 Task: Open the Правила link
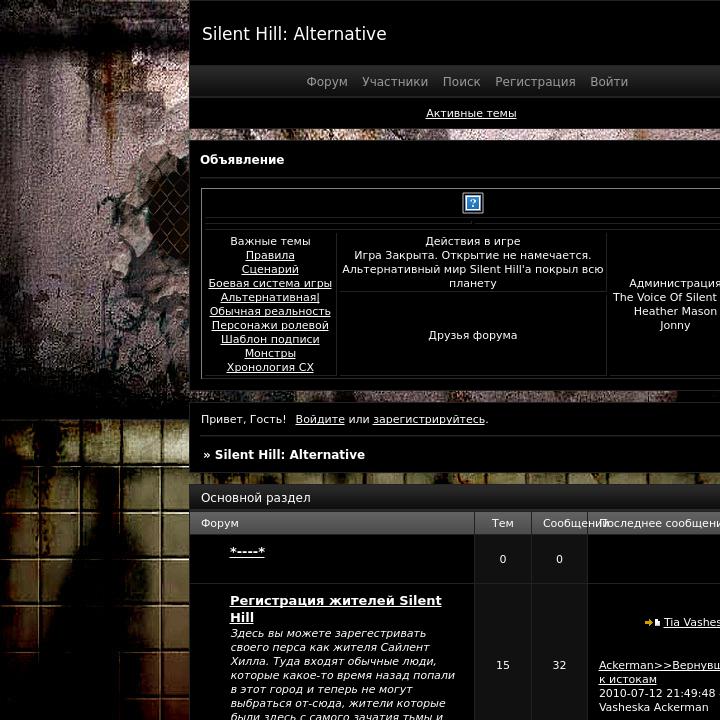270,255
